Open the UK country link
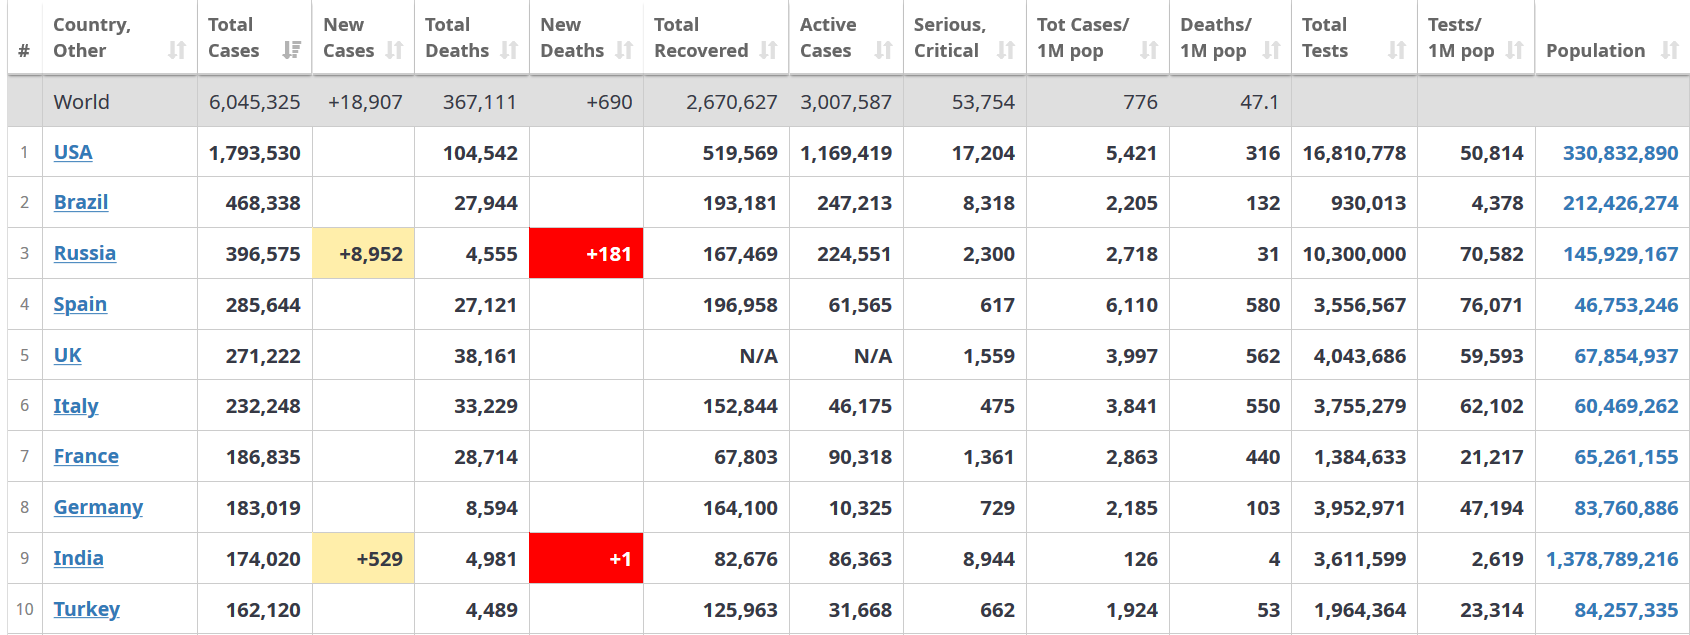Image resolution: width=1690 pixels, height=635 pixels. [68, 355]
